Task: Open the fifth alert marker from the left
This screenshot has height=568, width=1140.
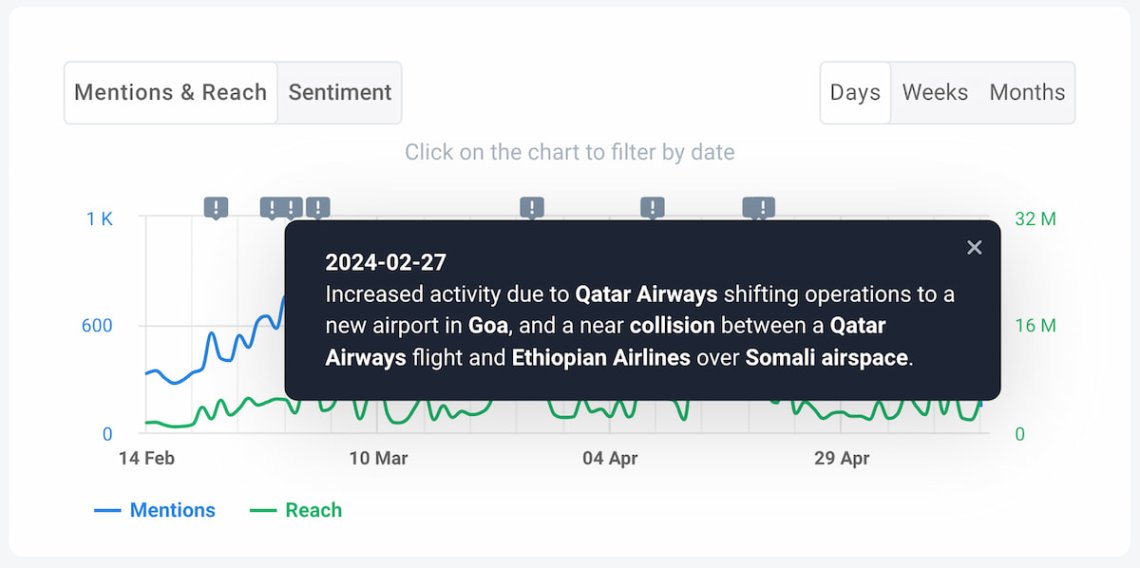Action: click(x=532, y=207)
